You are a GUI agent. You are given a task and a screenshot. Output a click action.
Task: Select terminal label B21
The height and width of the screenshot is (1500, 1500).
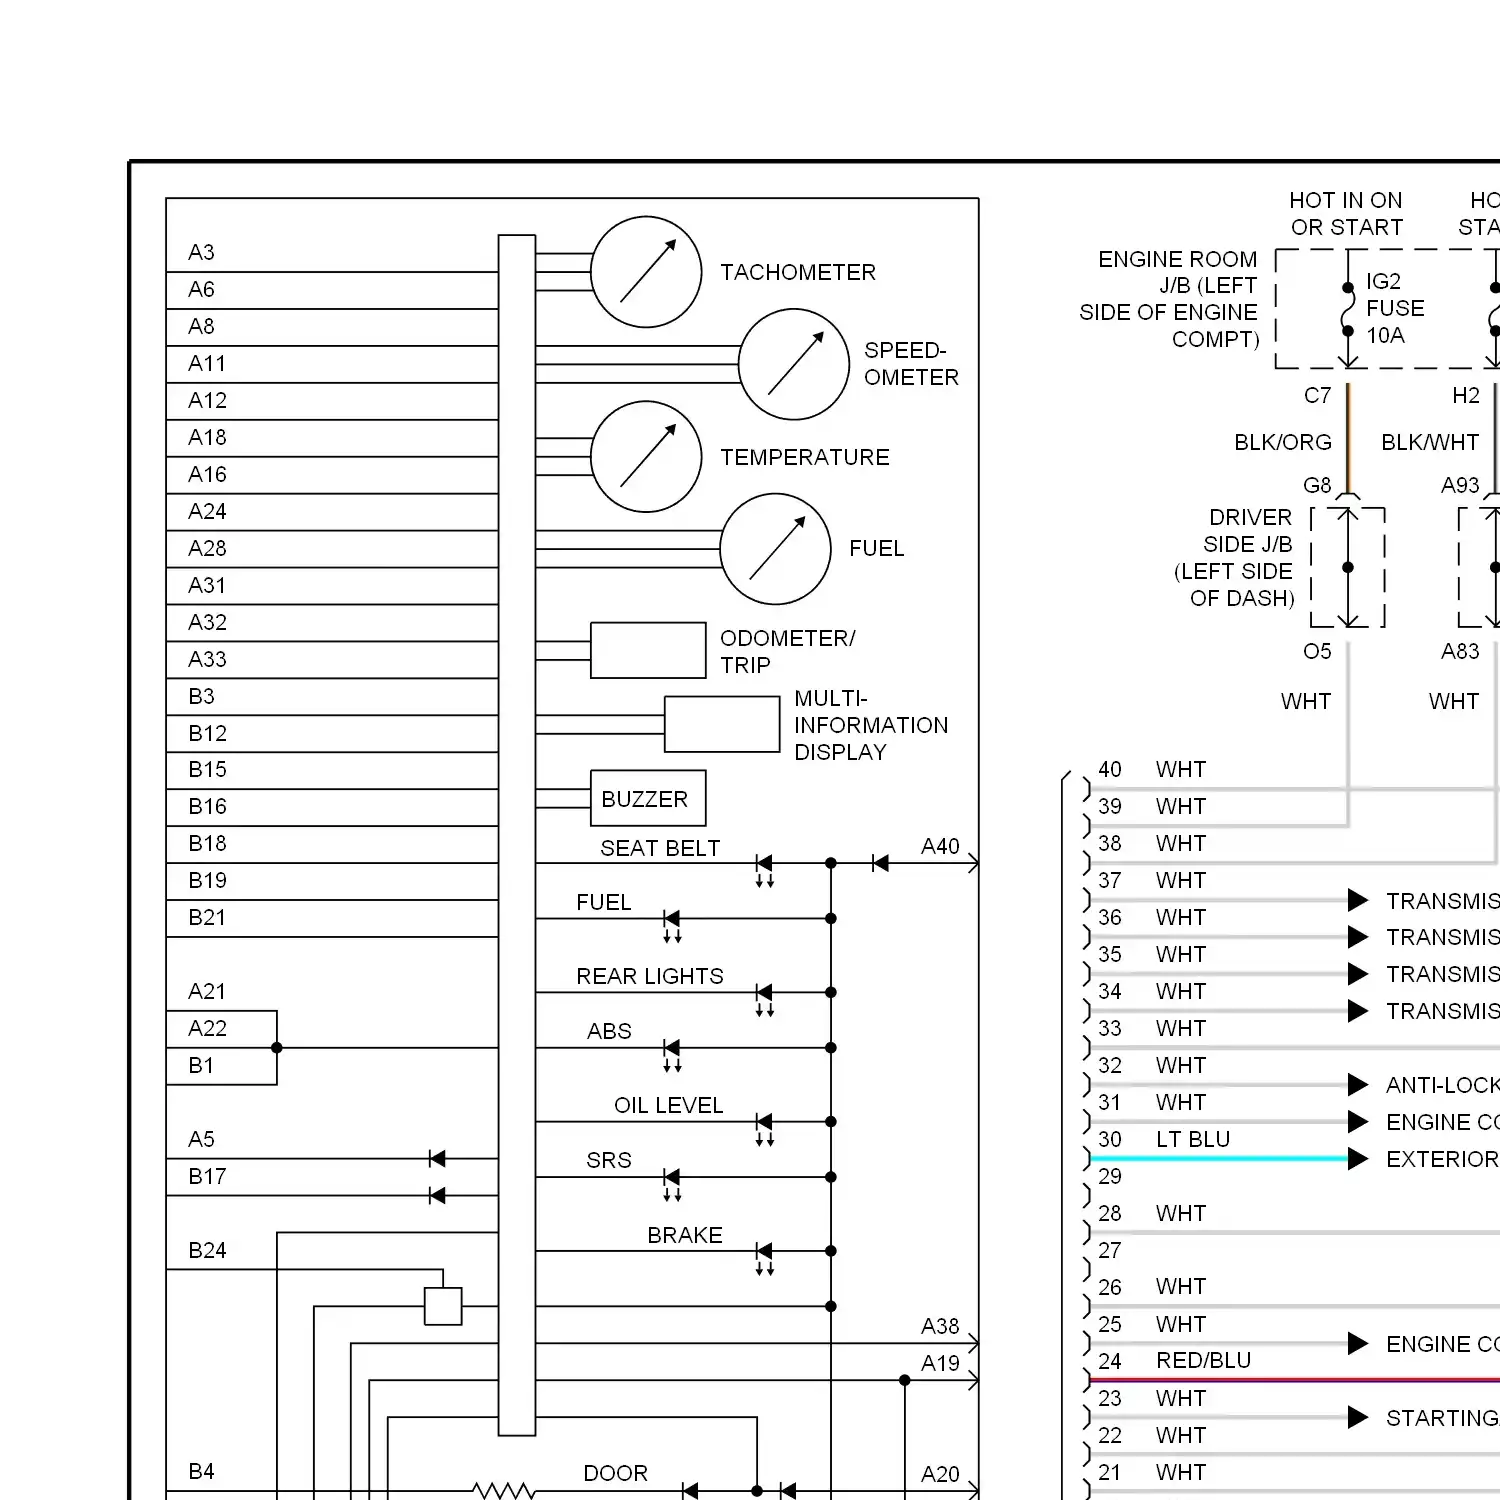[207, 917]
